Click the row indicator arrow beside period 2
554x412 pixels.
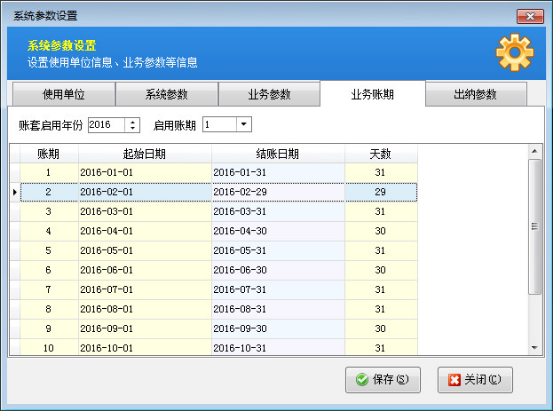pyautogui.click(x=15, y=192)
